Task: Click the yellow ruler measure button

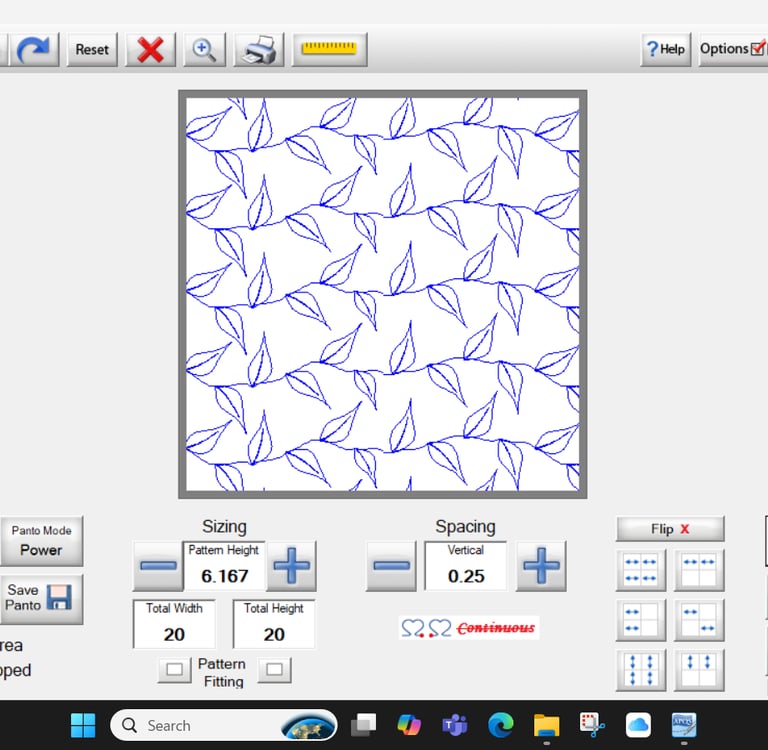Action: point(329,49)
